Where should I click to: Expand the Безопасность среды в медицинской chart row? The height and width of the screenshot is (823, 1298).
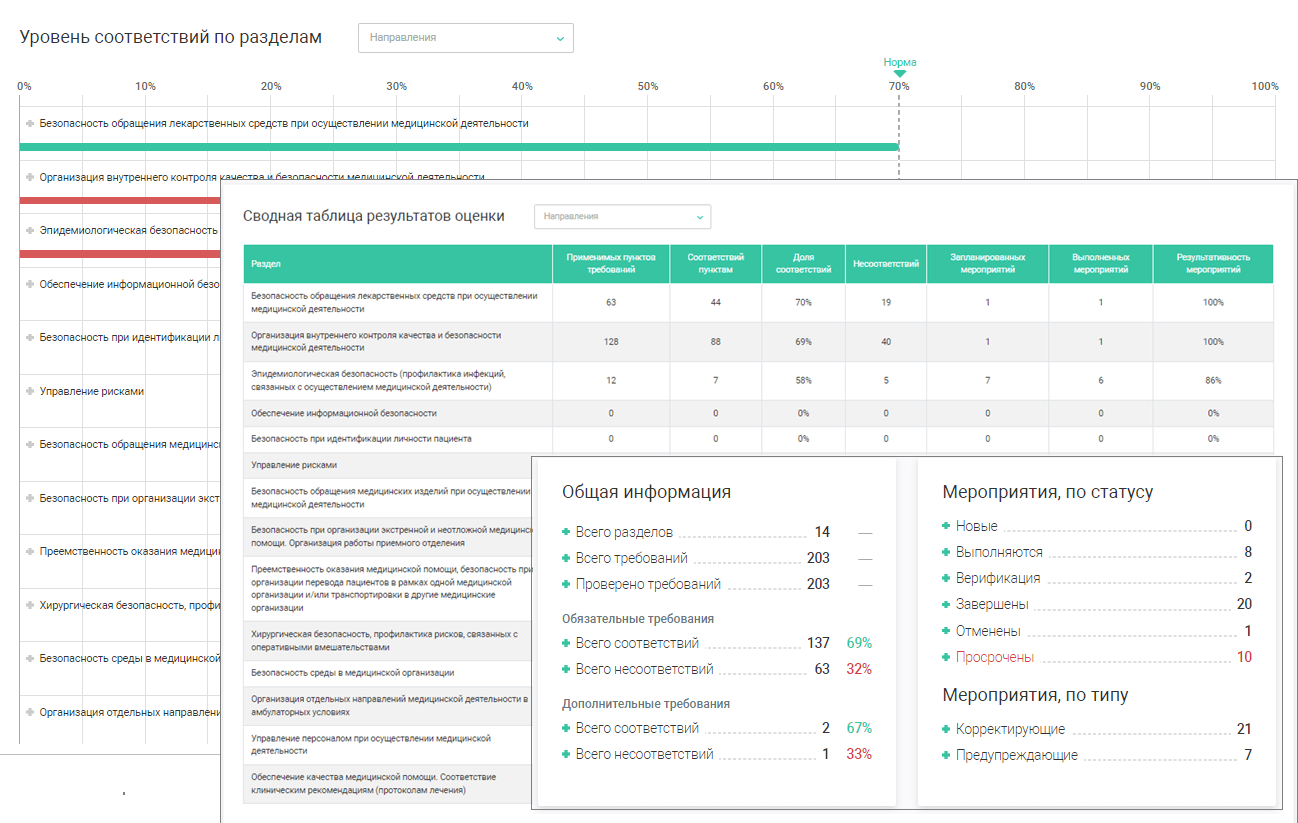pyautogui.click(x=30, y=658)
